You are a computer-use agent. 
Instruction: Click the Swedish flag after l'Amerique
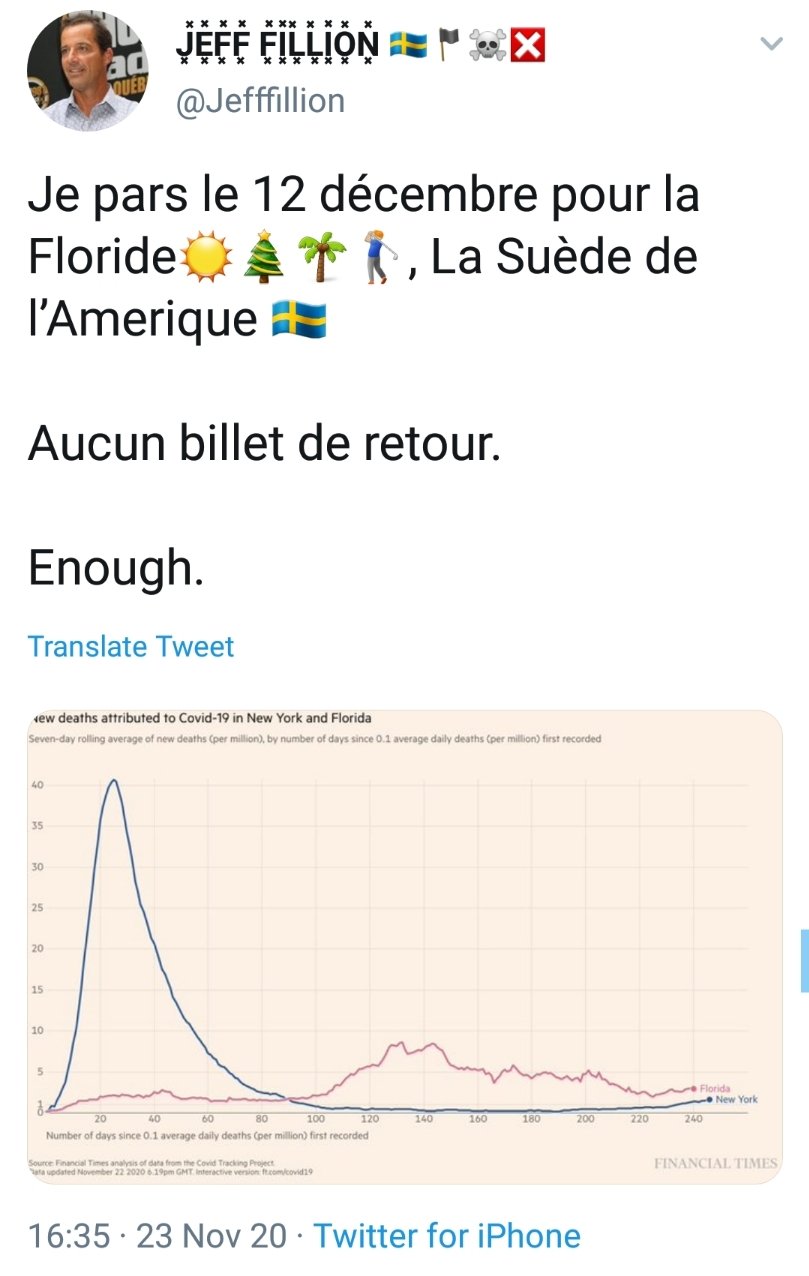299,322
